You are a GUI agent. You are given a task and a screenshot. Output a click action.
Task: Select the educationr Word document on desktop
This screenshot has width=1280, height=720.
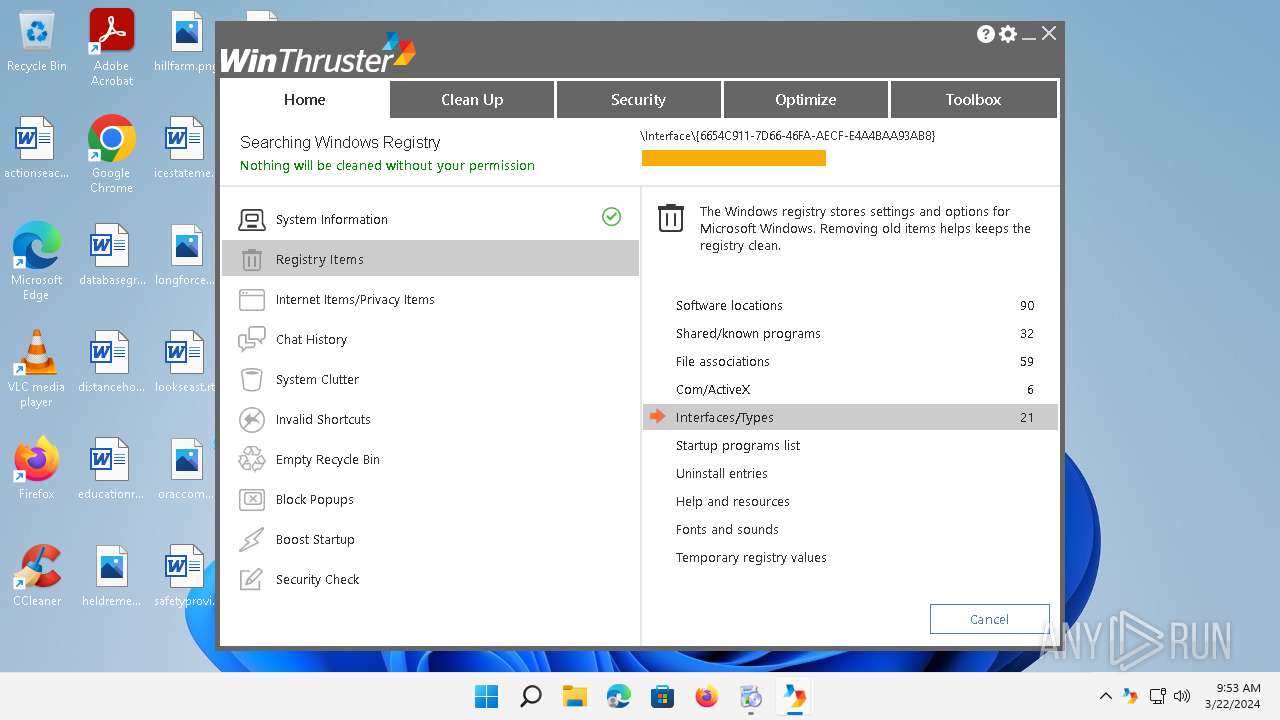click(x=111, y=470)
